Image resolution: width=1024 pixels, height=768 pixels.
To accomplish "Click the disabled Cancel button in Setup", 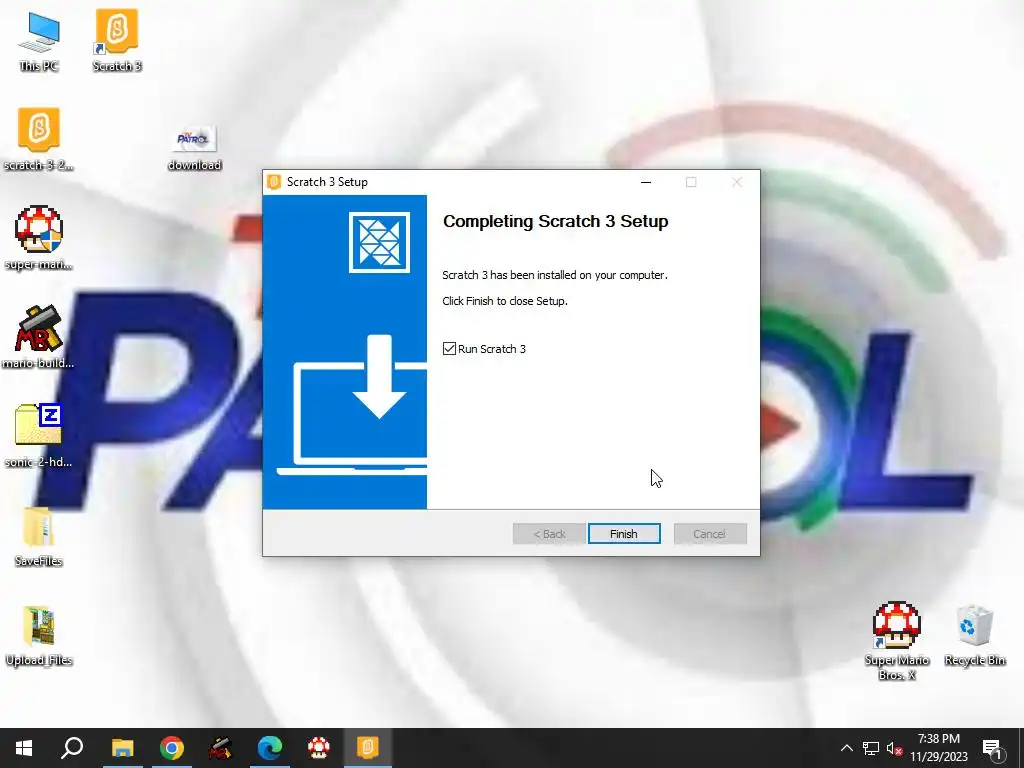I will coord(710,534).
